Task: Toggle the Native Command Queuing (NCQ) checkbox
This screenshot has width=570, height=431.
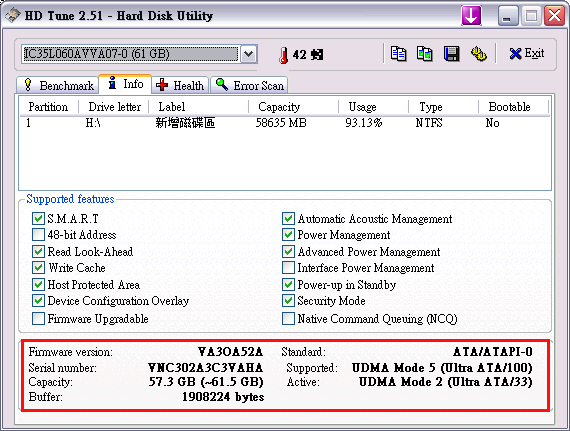Action: [288, 318]
